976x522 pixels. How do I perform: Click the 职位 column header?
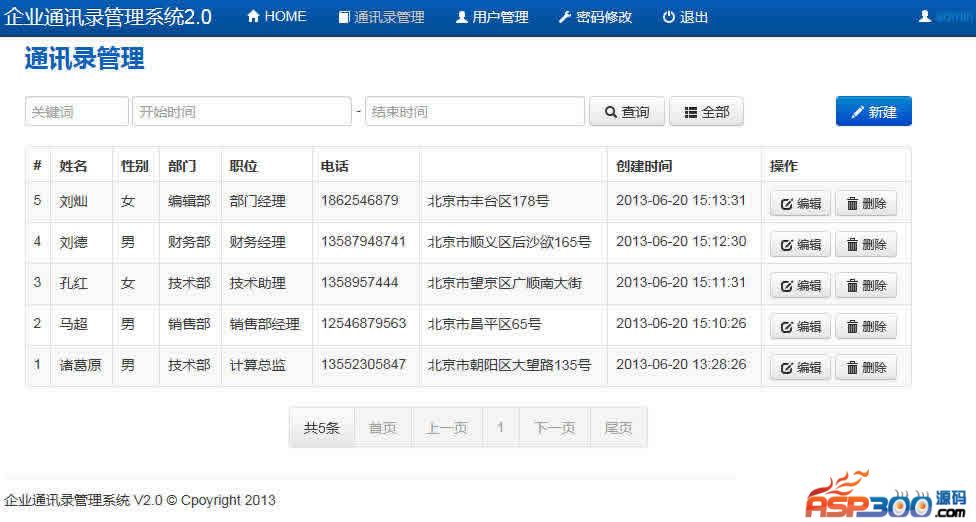pyautogui.click(x=243, y=166)
